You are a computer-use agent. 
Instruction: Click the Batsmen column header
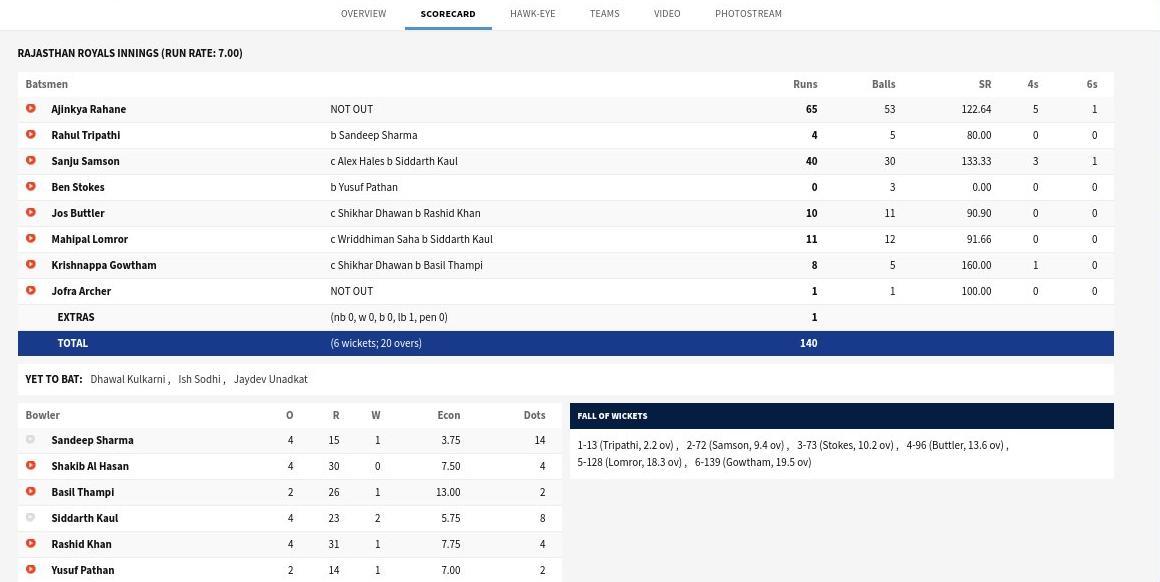click(x=47, y=84)
